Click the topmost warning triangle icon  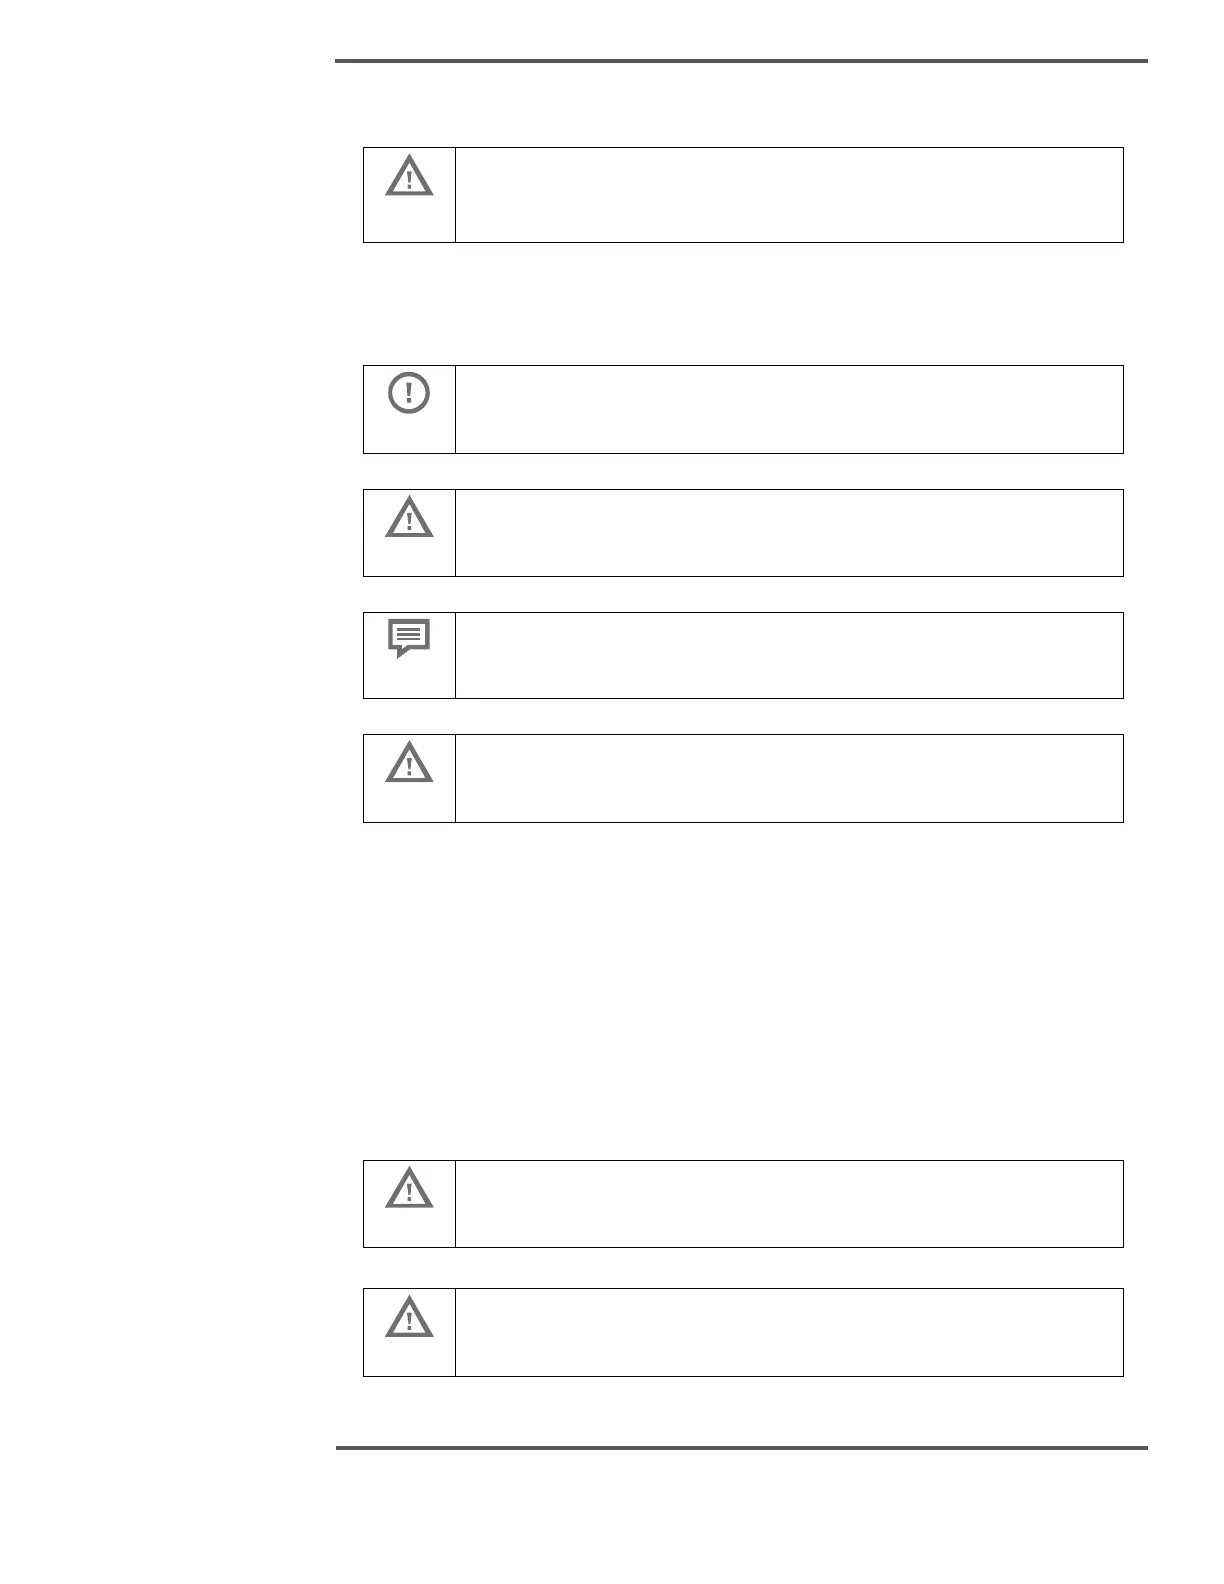coord(409,177)
